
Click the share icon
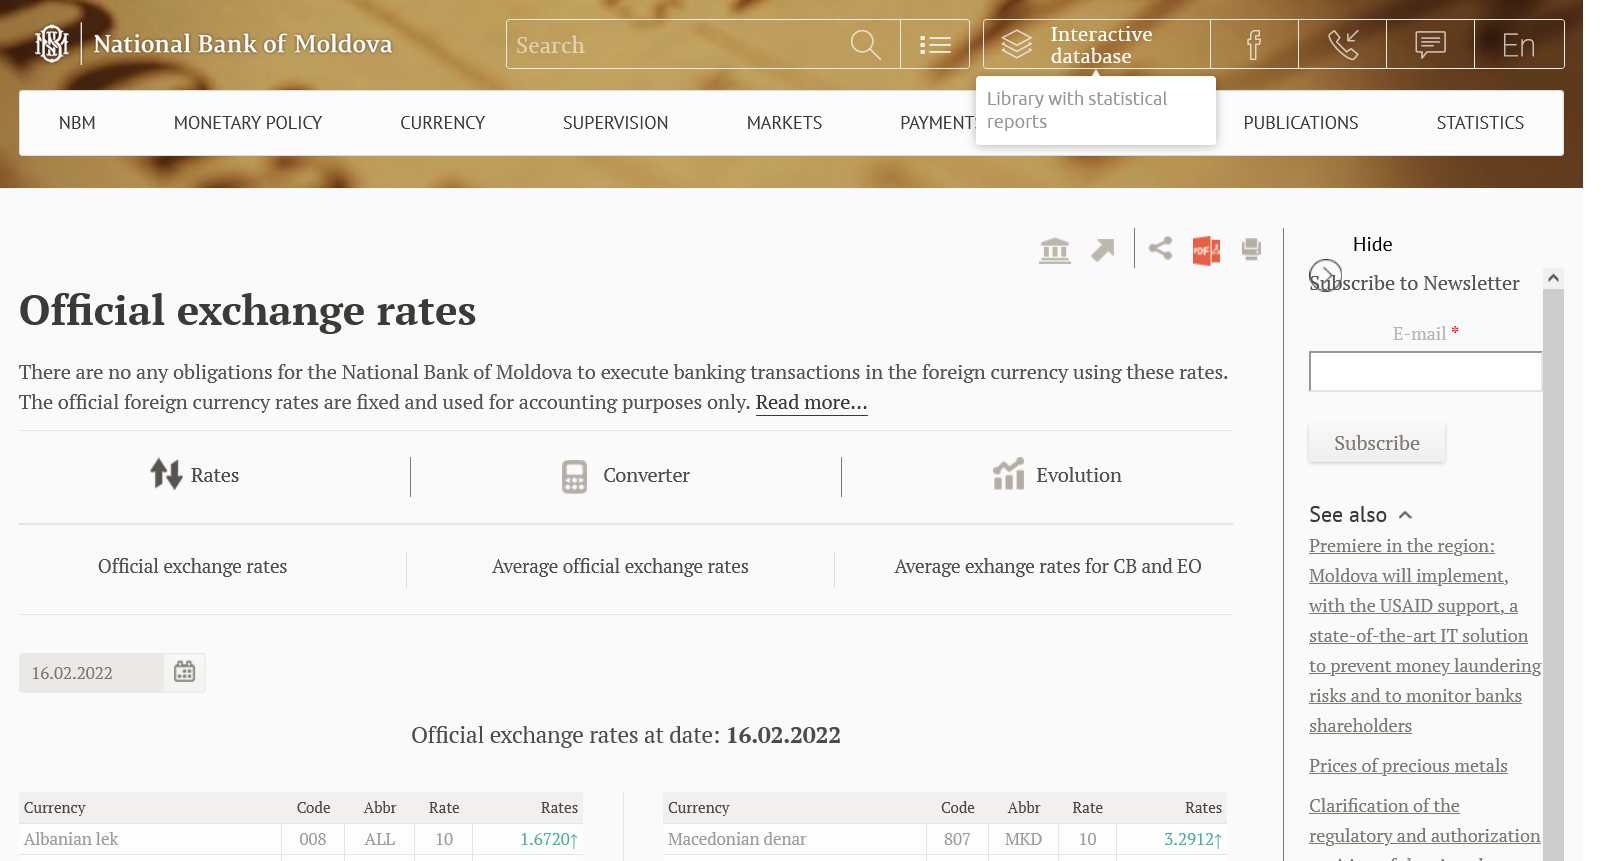(x=1160, y=248)
